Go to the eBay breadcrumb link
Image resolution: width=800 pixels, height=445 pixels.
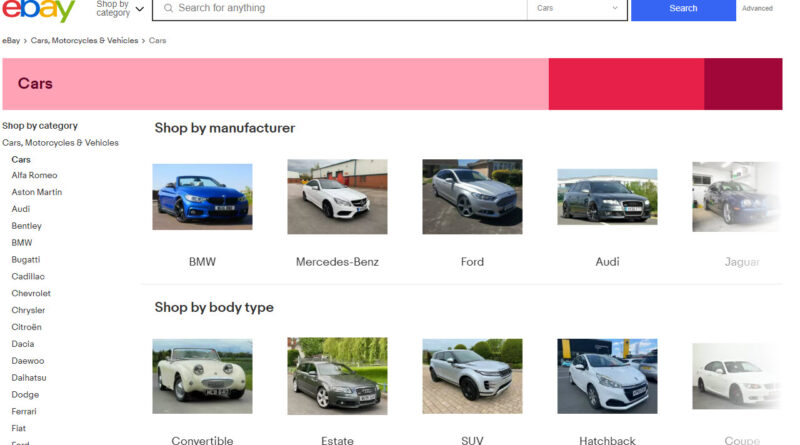[11, 40]
